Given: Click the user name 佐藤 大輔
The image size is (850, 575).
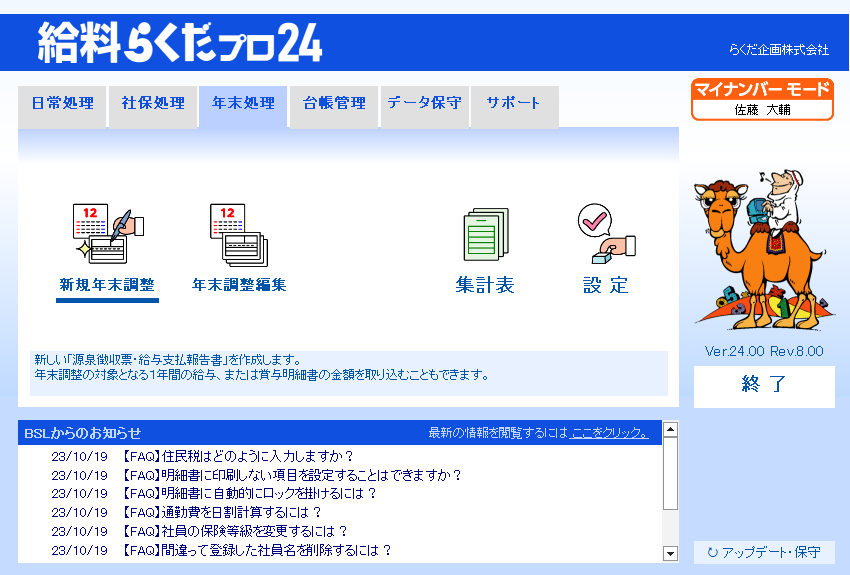Looking at the screenshot, I should click(762, 110).
